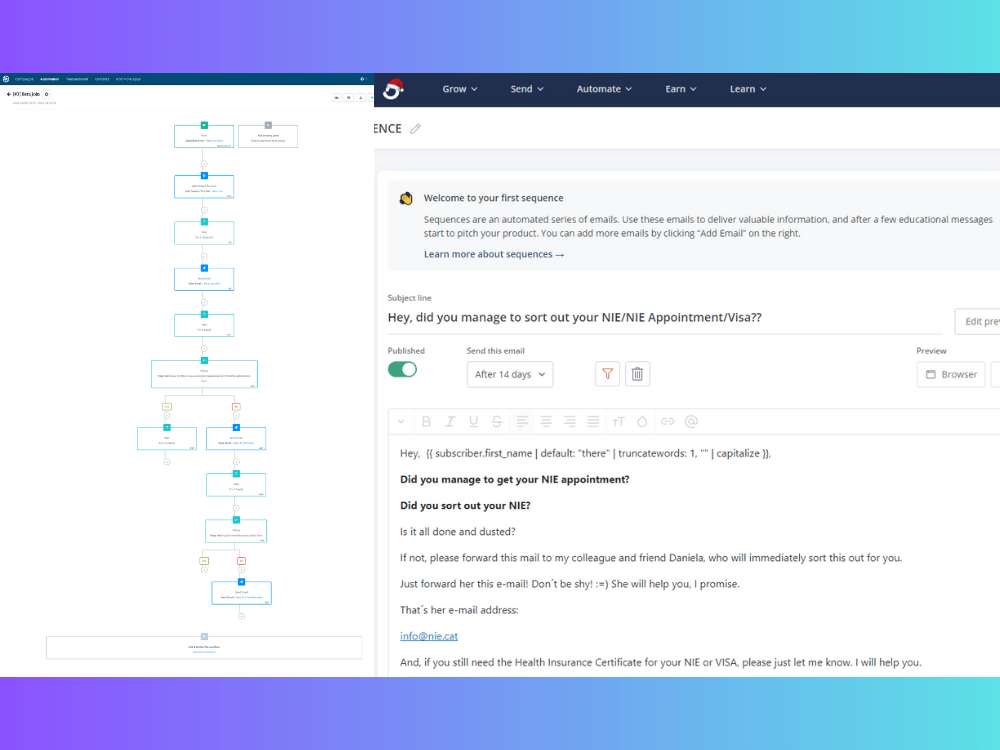Preview the email in Browser mode
The height and width of the screenshot is (750, 1000).
coord(950,374)
